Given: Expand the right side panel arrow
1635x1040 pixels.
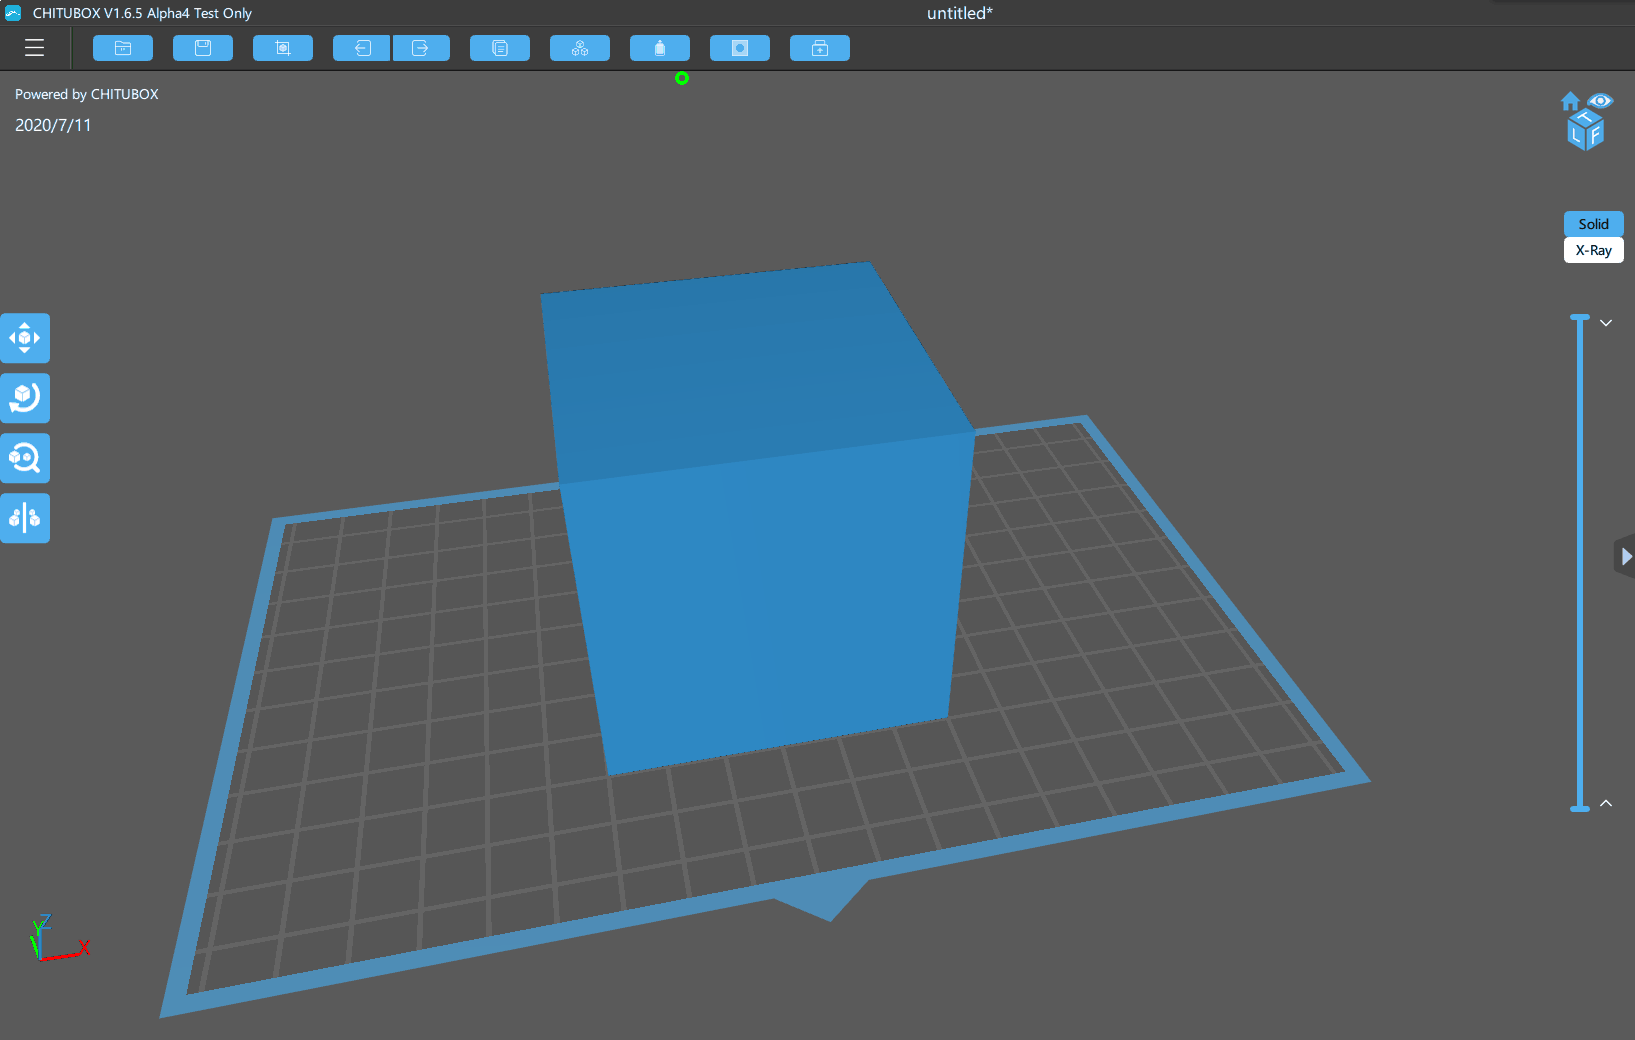Looking at the screenshot, I should [x=1625, y=556].
